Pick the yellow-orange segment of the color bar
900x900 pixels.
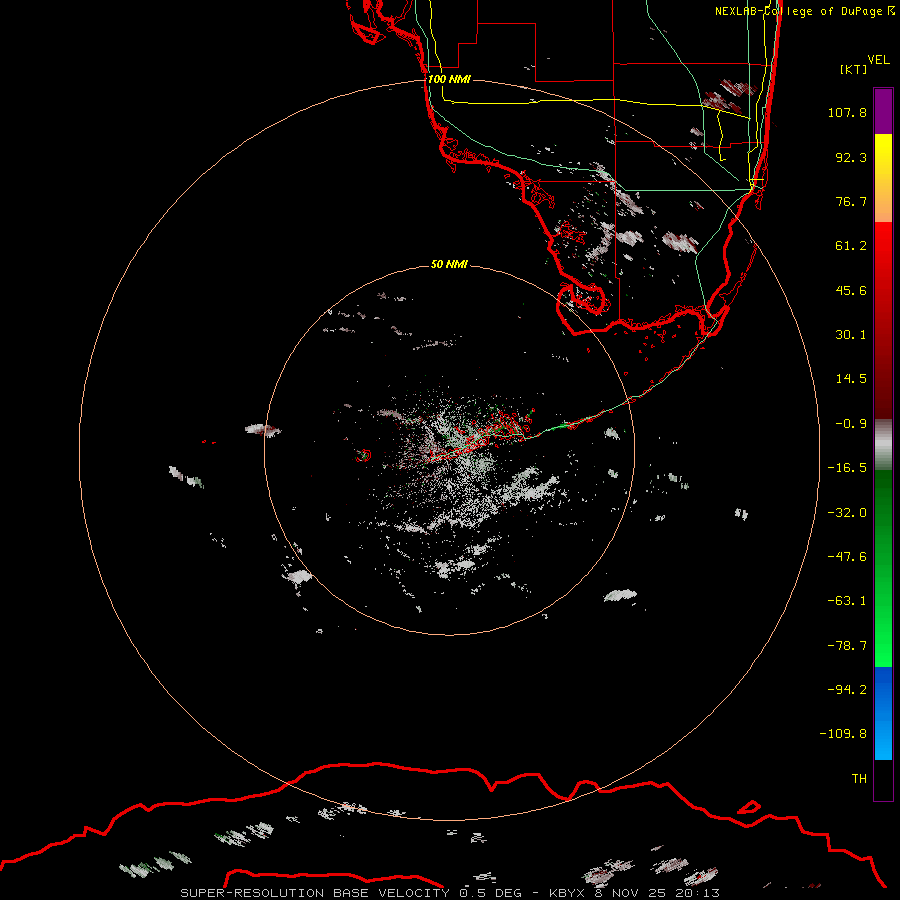[x=883, y=178]
